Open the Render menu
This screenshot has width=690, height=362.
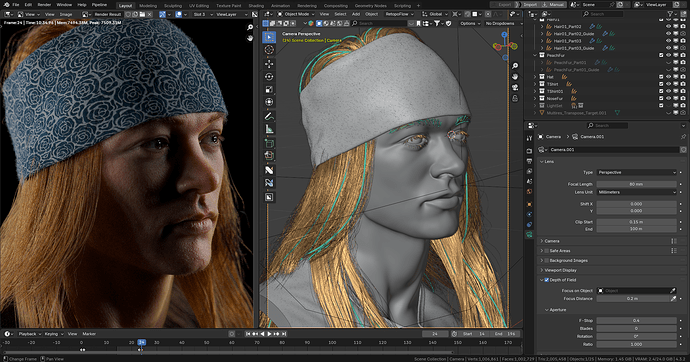44,5
